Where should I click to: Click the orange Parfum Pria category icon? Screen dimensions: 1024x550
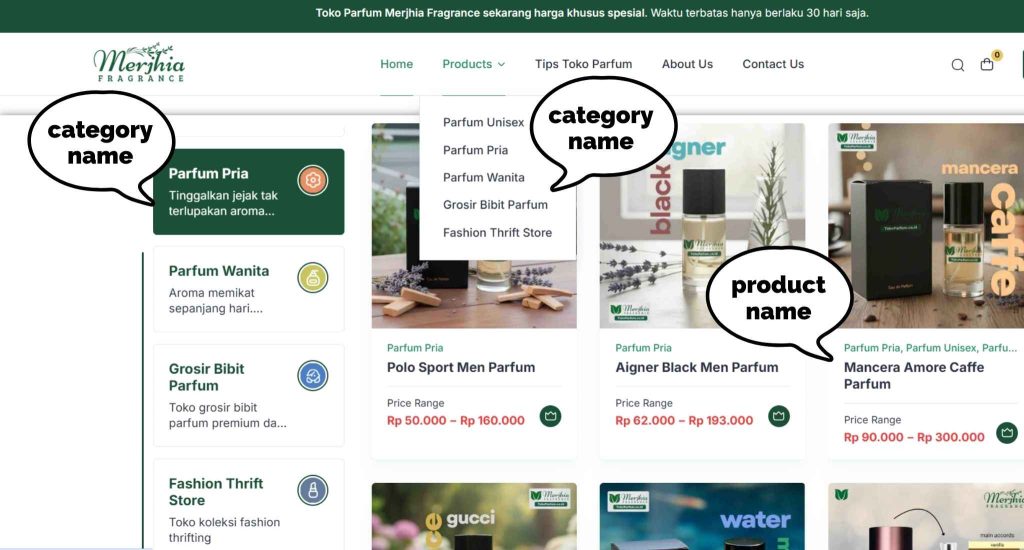click(313, 180)
